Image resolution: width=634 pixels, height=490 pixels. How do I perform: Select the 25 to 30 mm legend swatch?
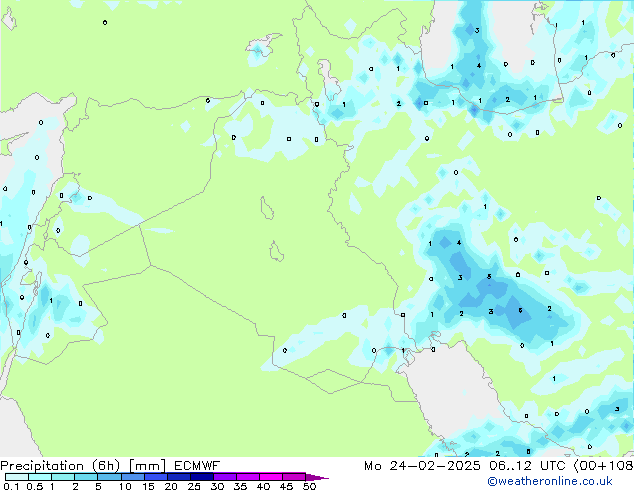(x=202, y=477)
